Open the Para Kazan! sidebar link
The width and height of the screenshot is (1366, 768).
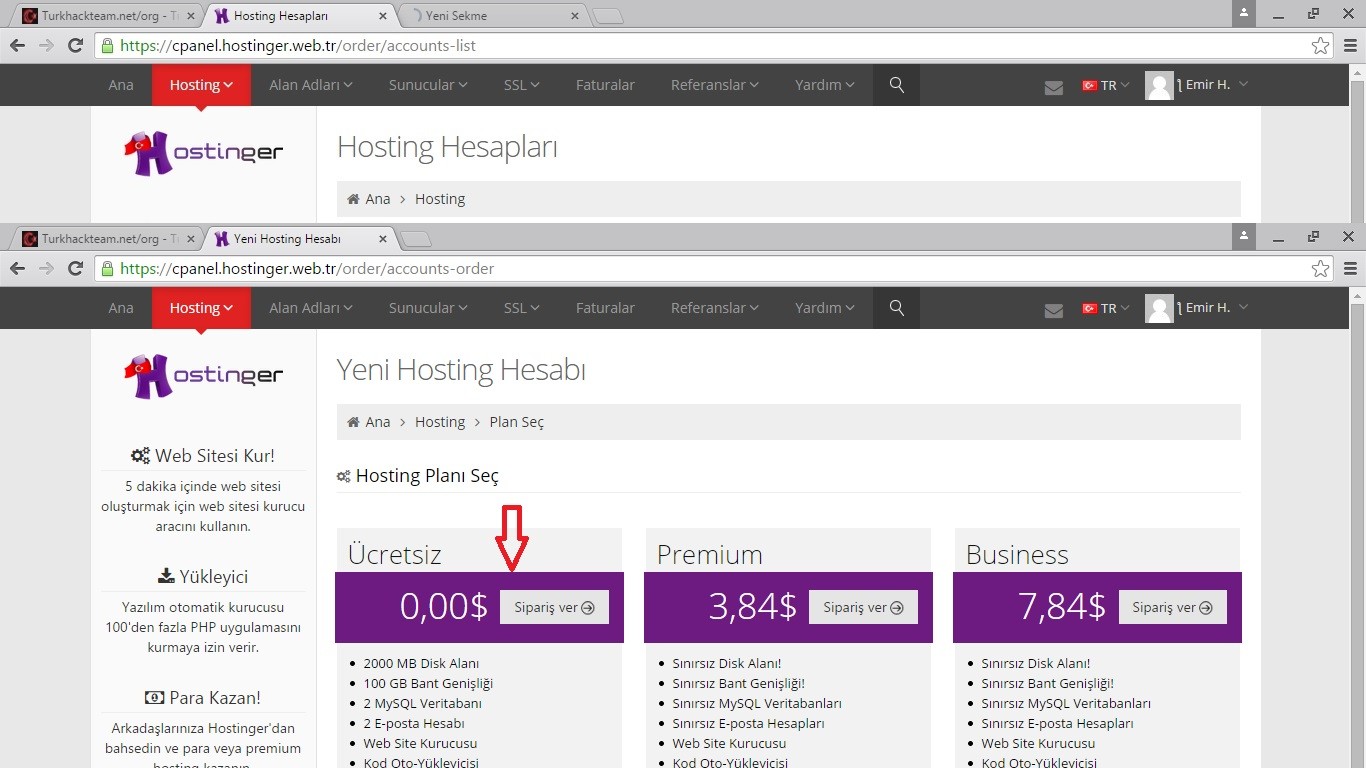click(x=203, y=698)
